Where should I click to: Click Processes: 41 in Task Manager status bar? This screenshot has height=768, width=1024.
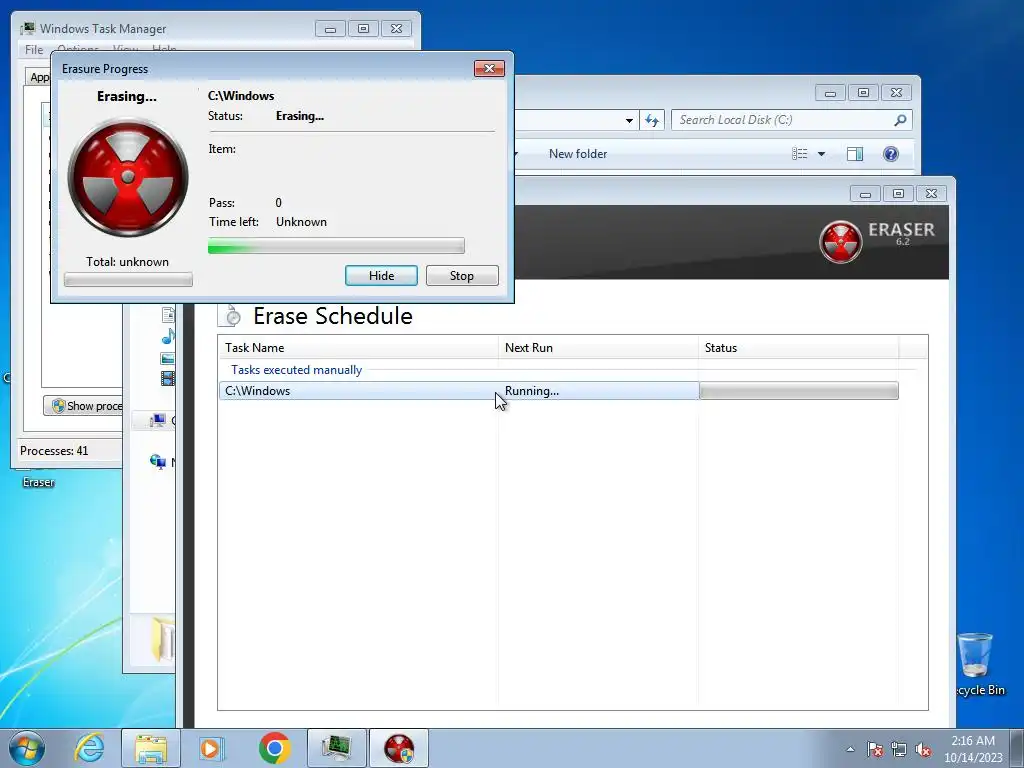pos(54,451)
